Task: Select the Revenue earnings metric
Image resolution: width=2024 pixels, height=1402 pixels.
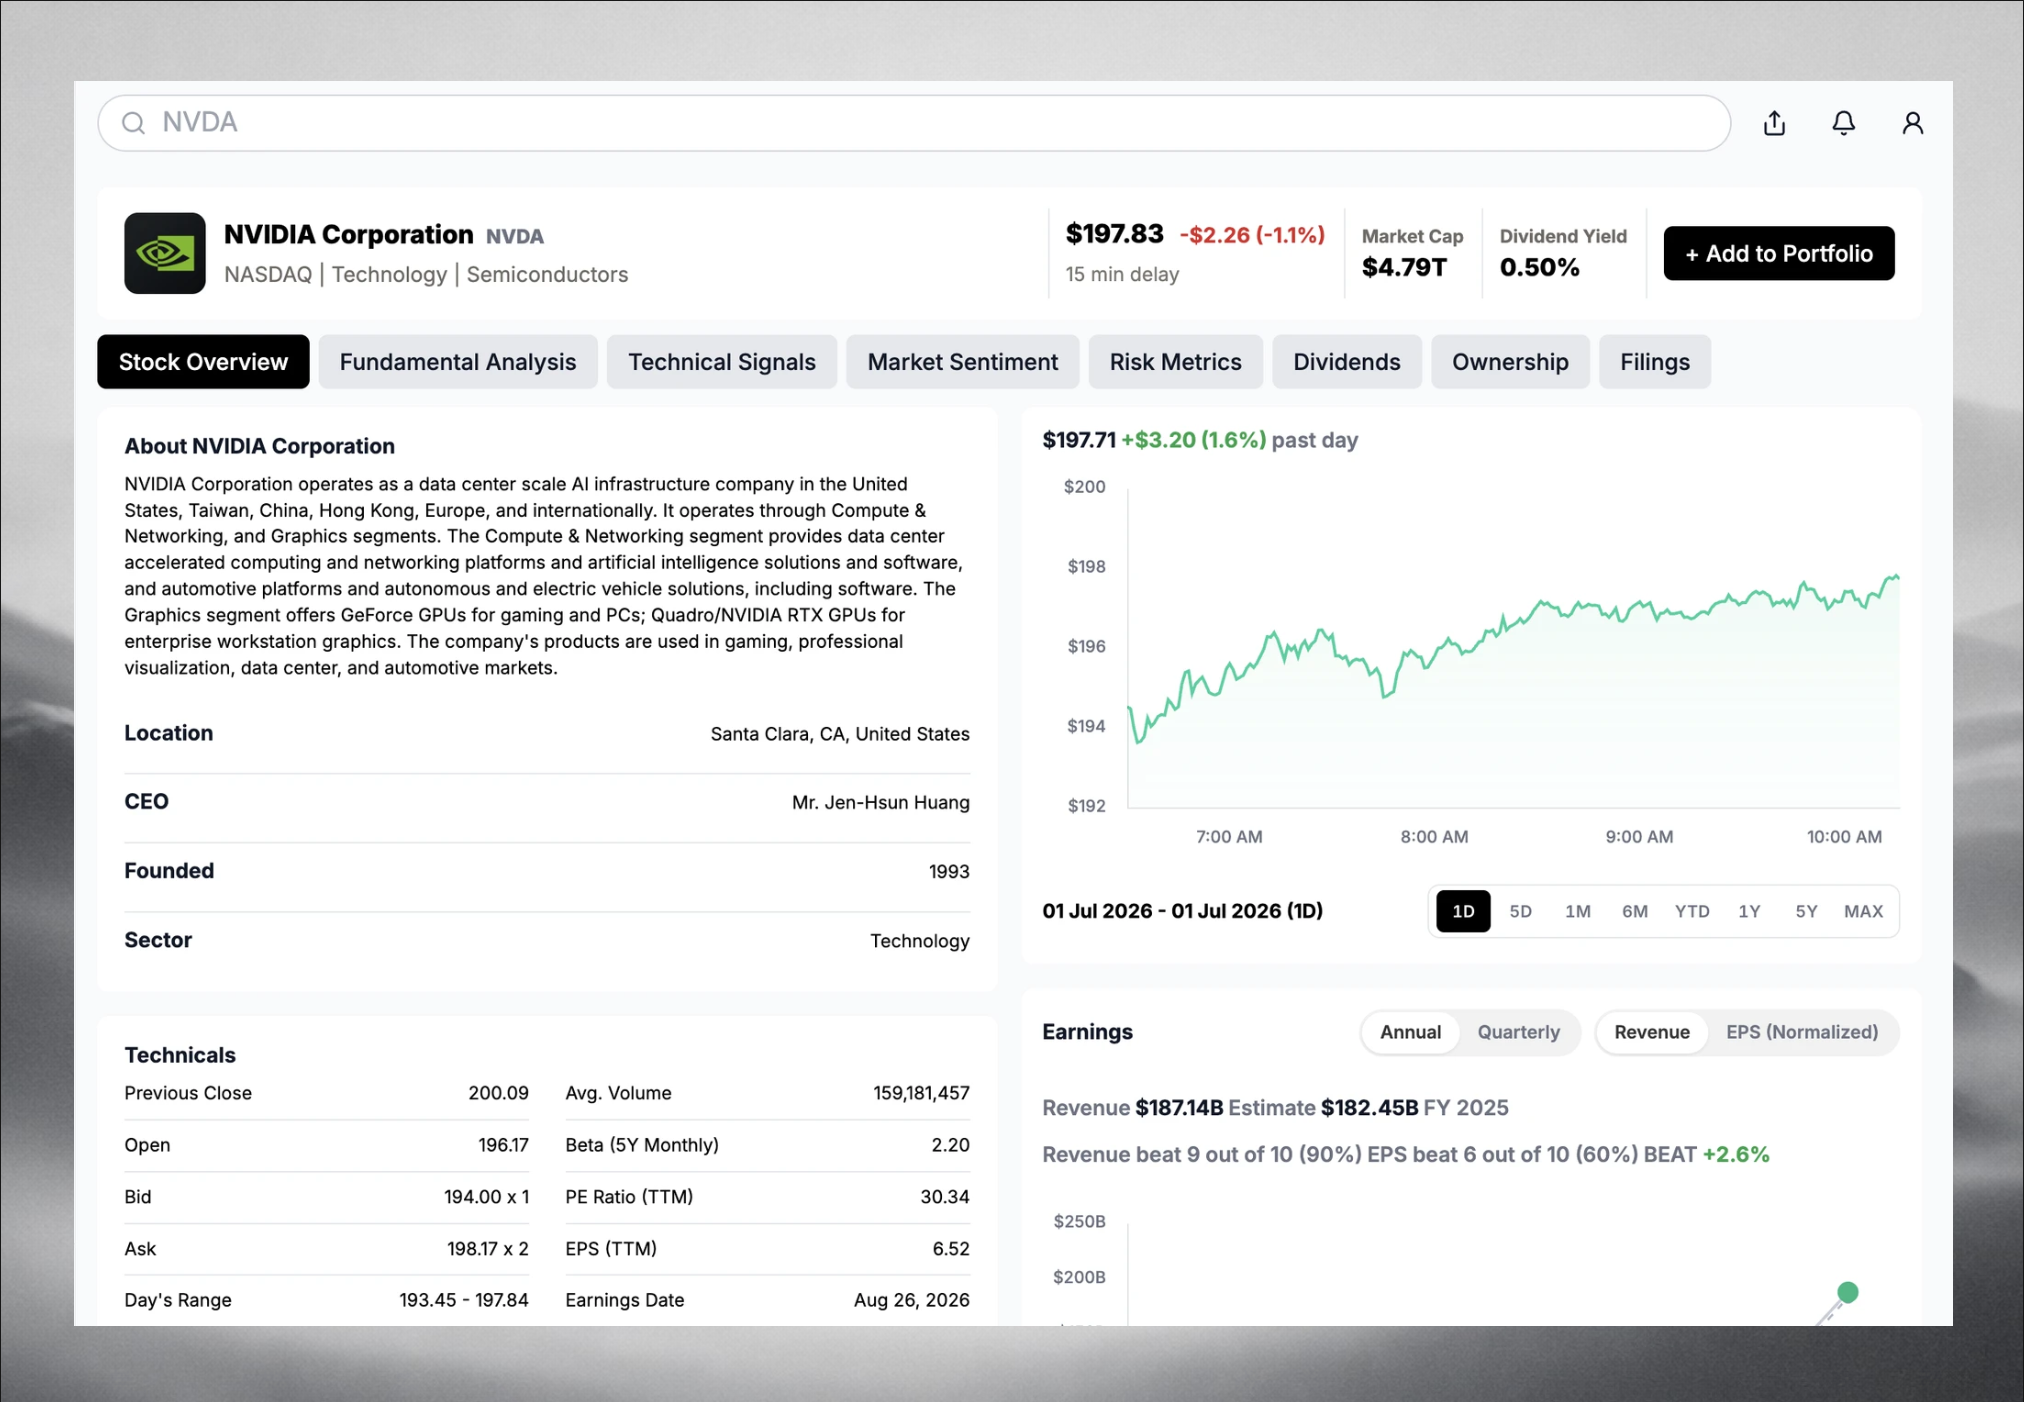Action: click(x=1652, y=1032)
